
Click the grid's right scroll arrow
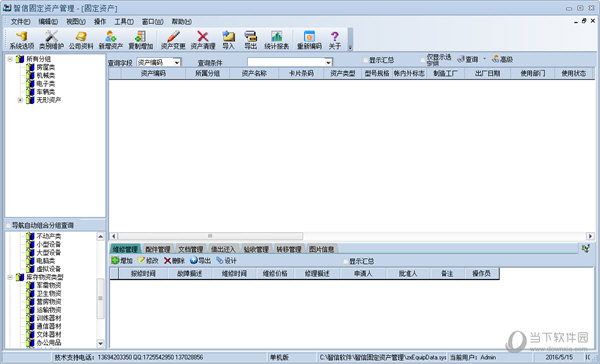tap(590, 236)
